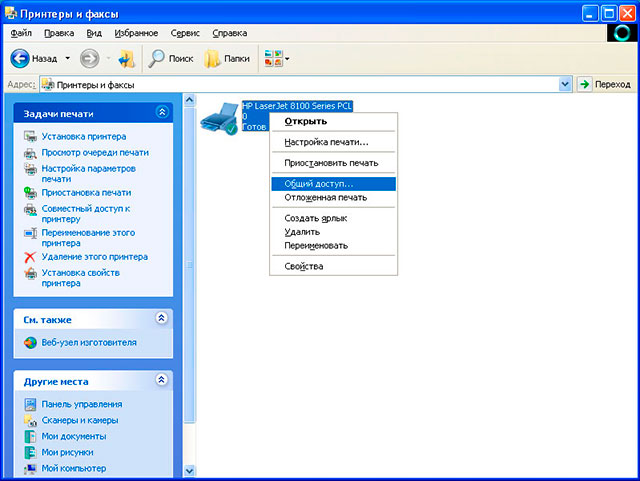This screenshot has height=481, width=640.
Task: Click the Установка принтера link
Action: (x=84, y=136)
